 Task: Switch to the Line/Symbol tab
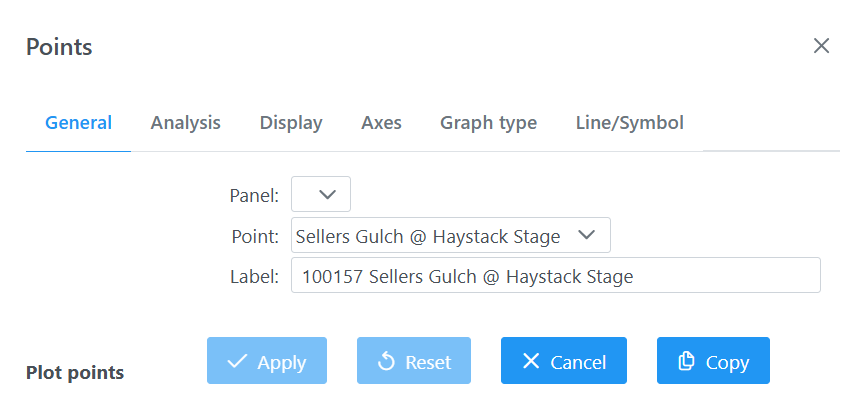tap(630, 122)
